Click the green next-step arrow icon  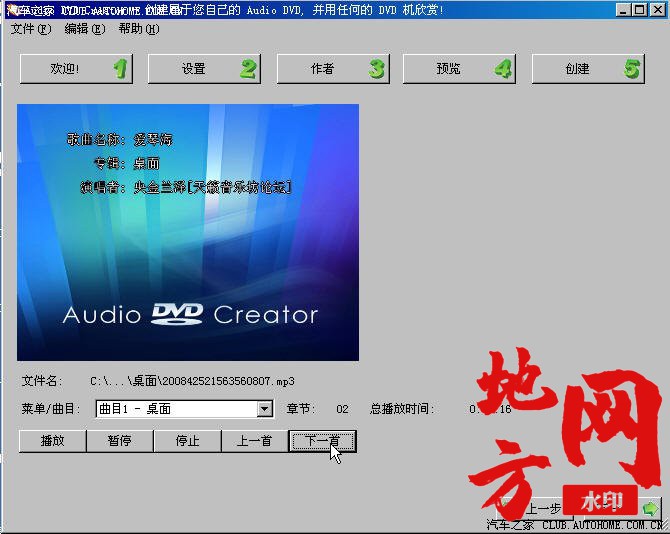click(650, 508)
